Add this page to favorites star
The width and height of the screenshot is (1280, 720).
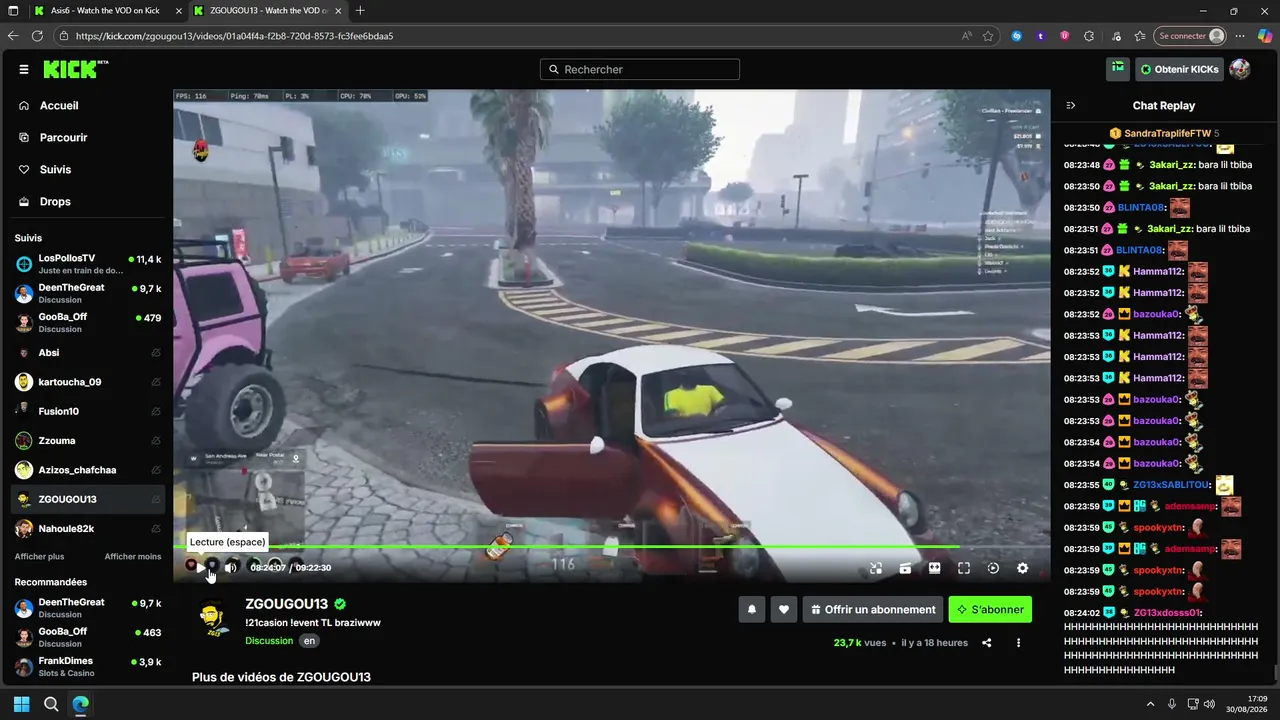pyautogui.click(x=988, y=36)
